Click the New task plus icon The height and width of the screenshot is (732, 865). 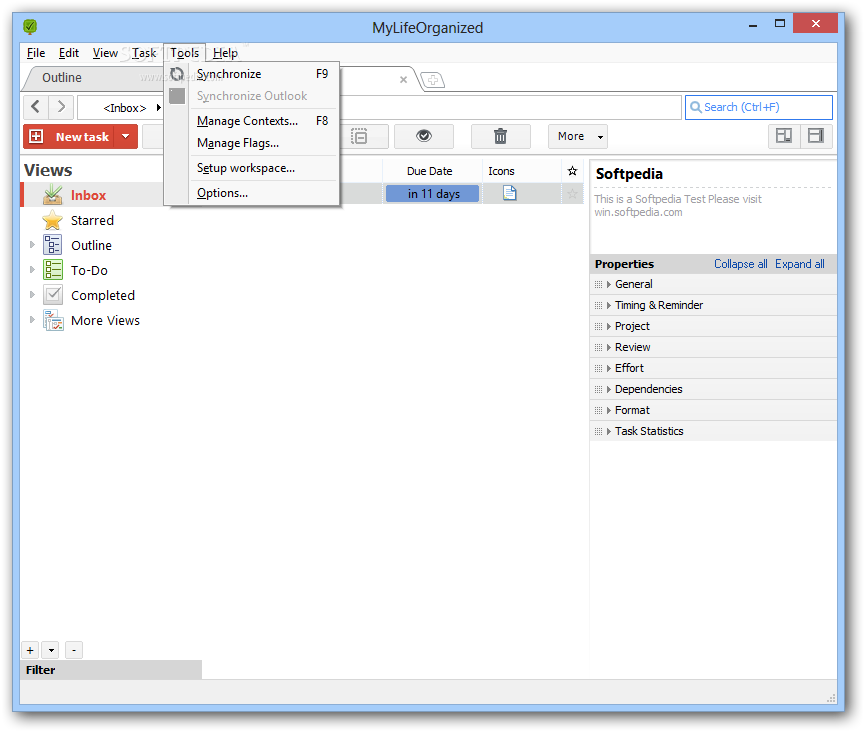36,136
